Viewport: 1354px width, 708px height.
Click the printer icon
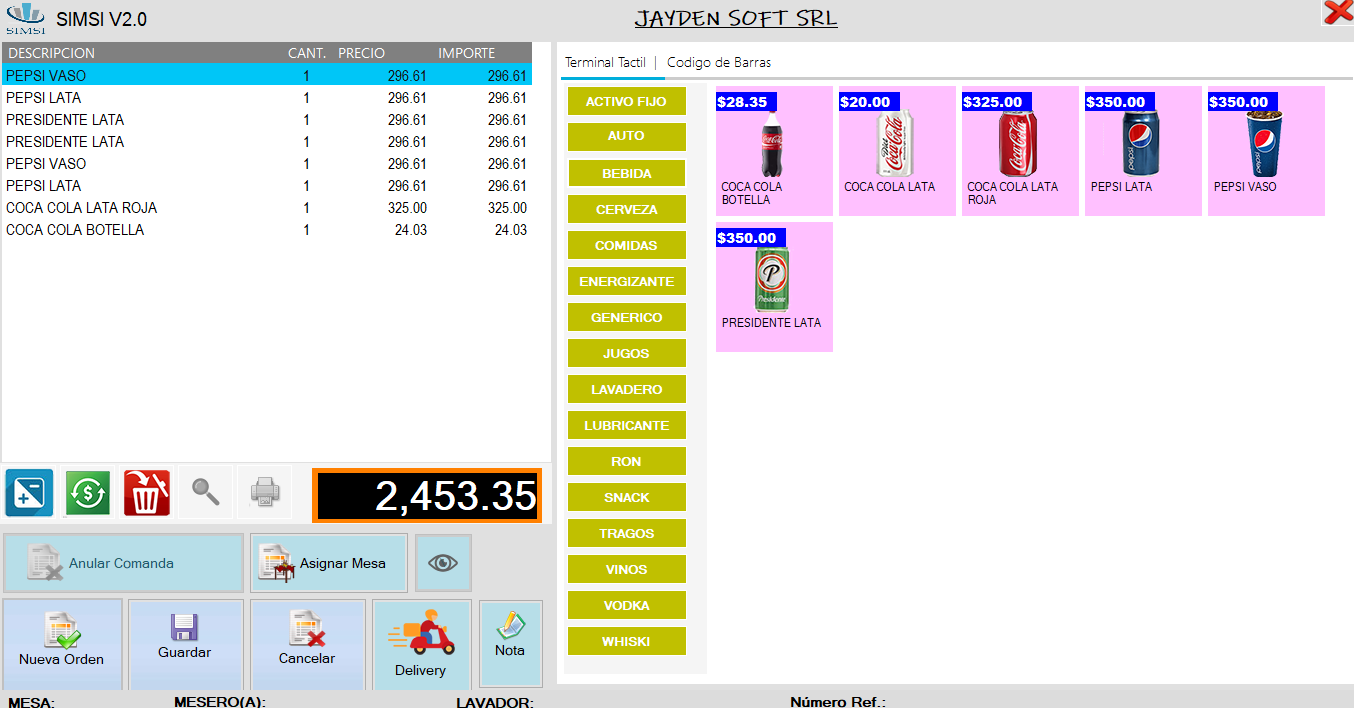[x=265, y=492]
